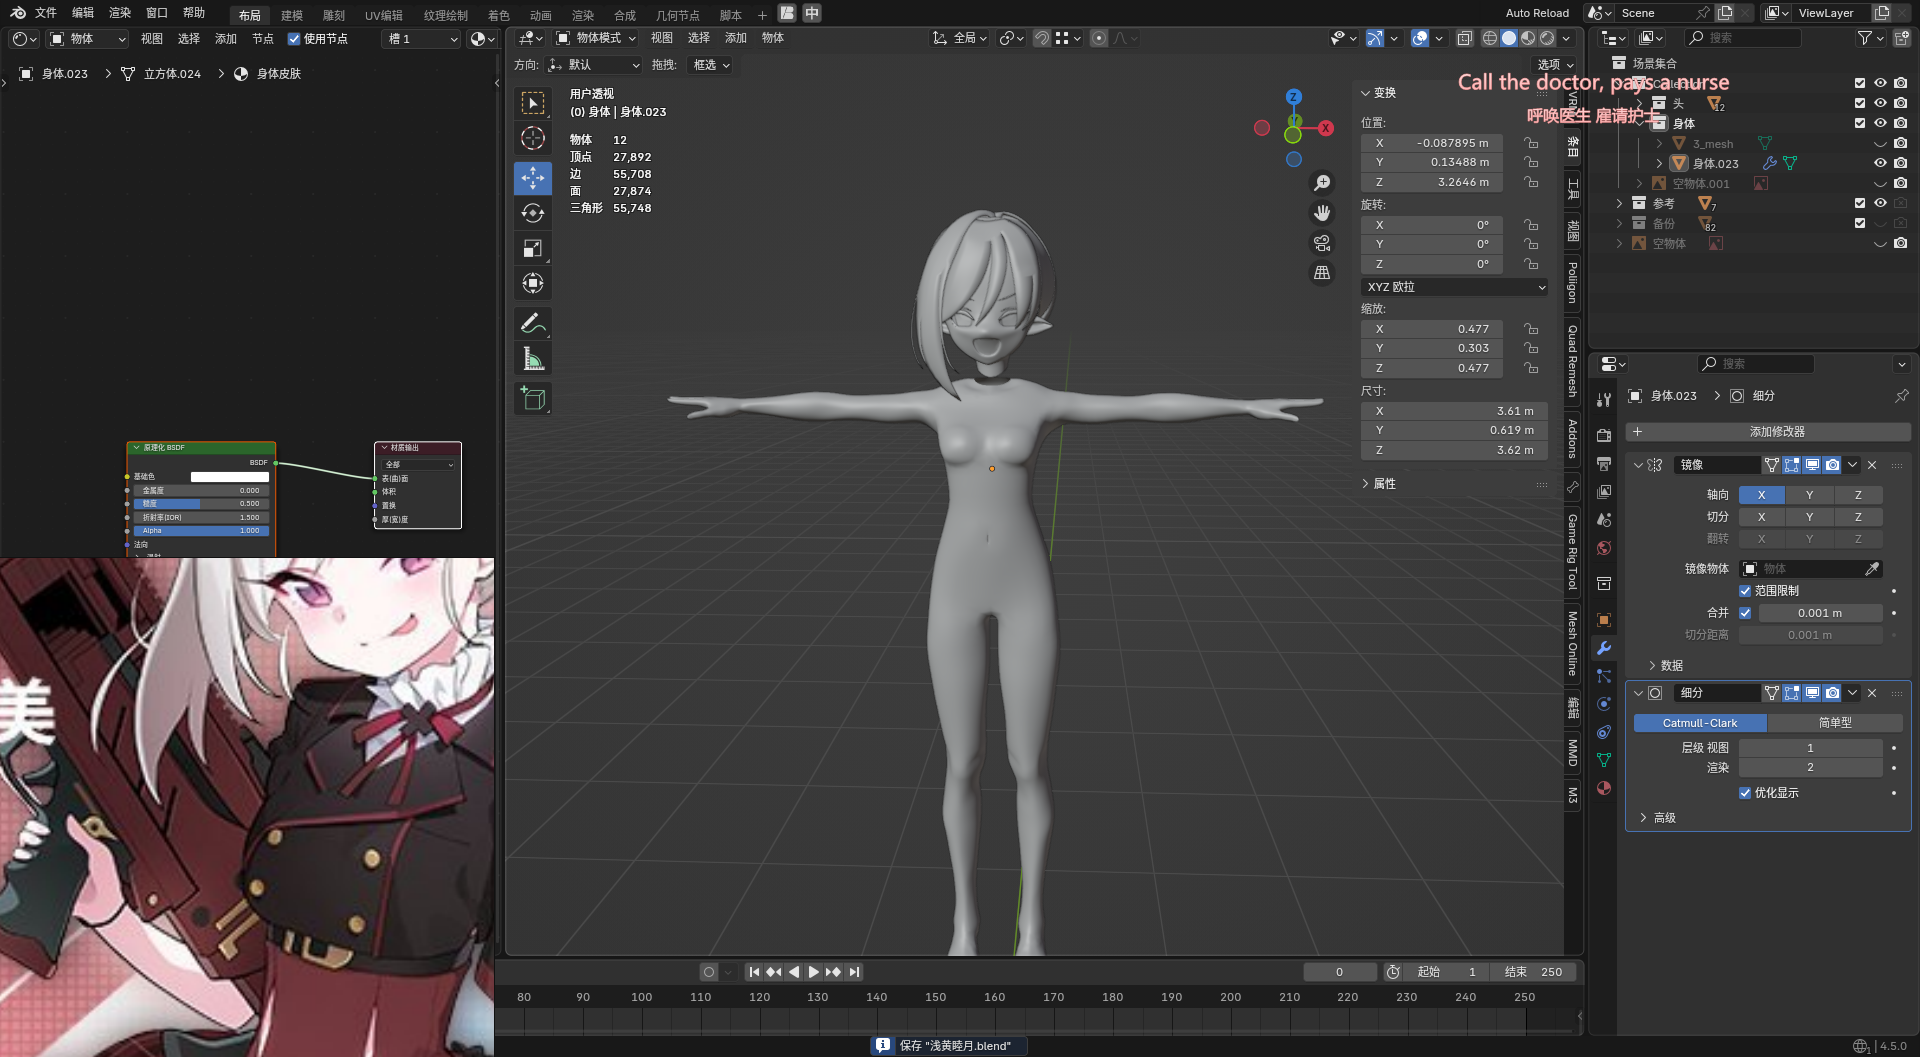1920x1057 pixels.
Task: Open the 文件 menu
Action: point(46,13)
